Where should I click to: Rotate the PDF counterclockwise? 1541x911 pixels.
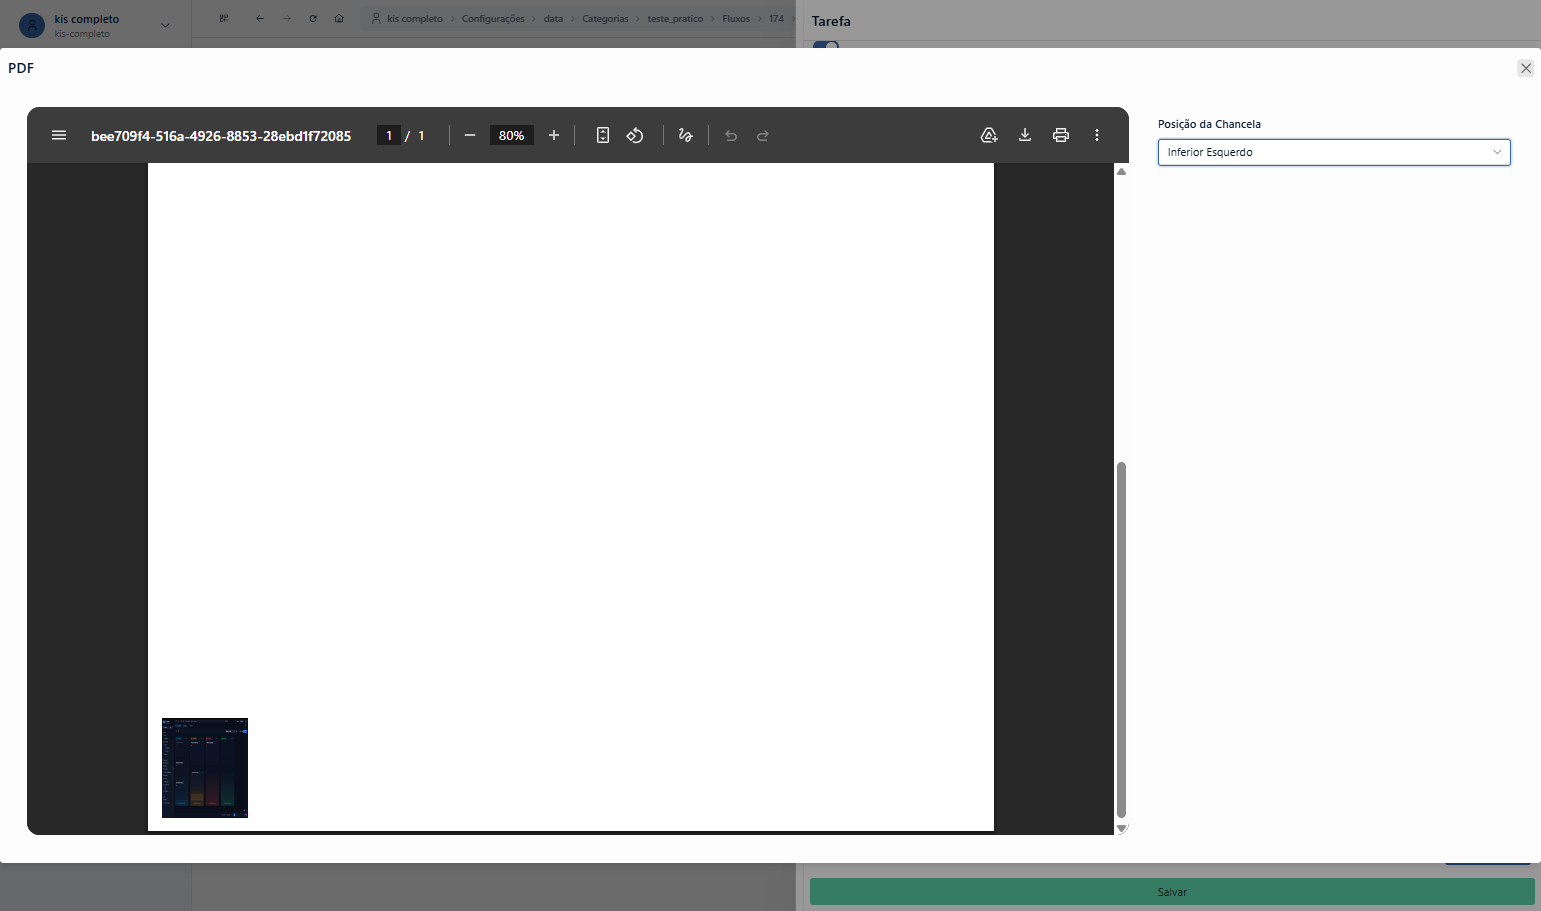tap(635, 135)
